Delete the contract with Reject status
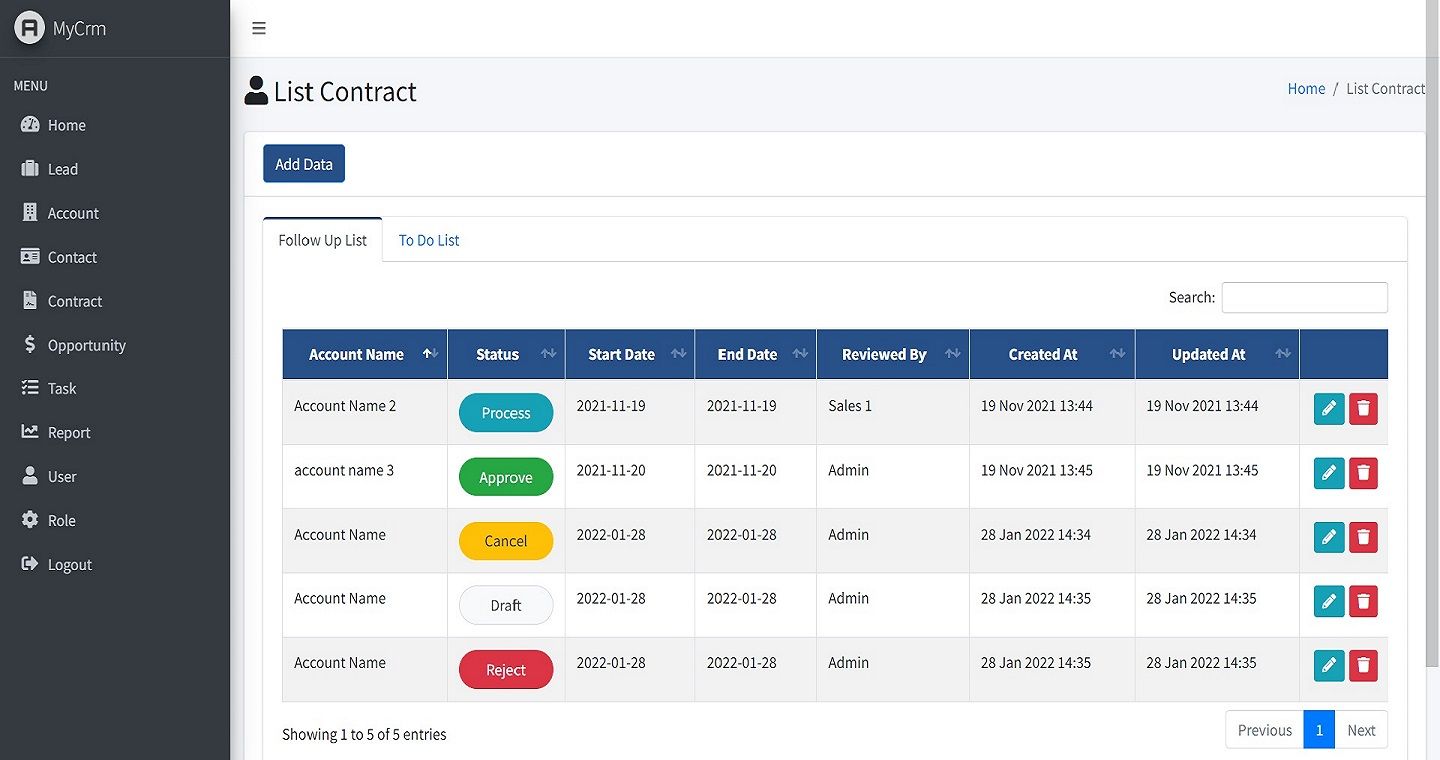Image resolution: width=1440 pixels, height=760 pixels. pyautogui.click(x=1363, y=665)
